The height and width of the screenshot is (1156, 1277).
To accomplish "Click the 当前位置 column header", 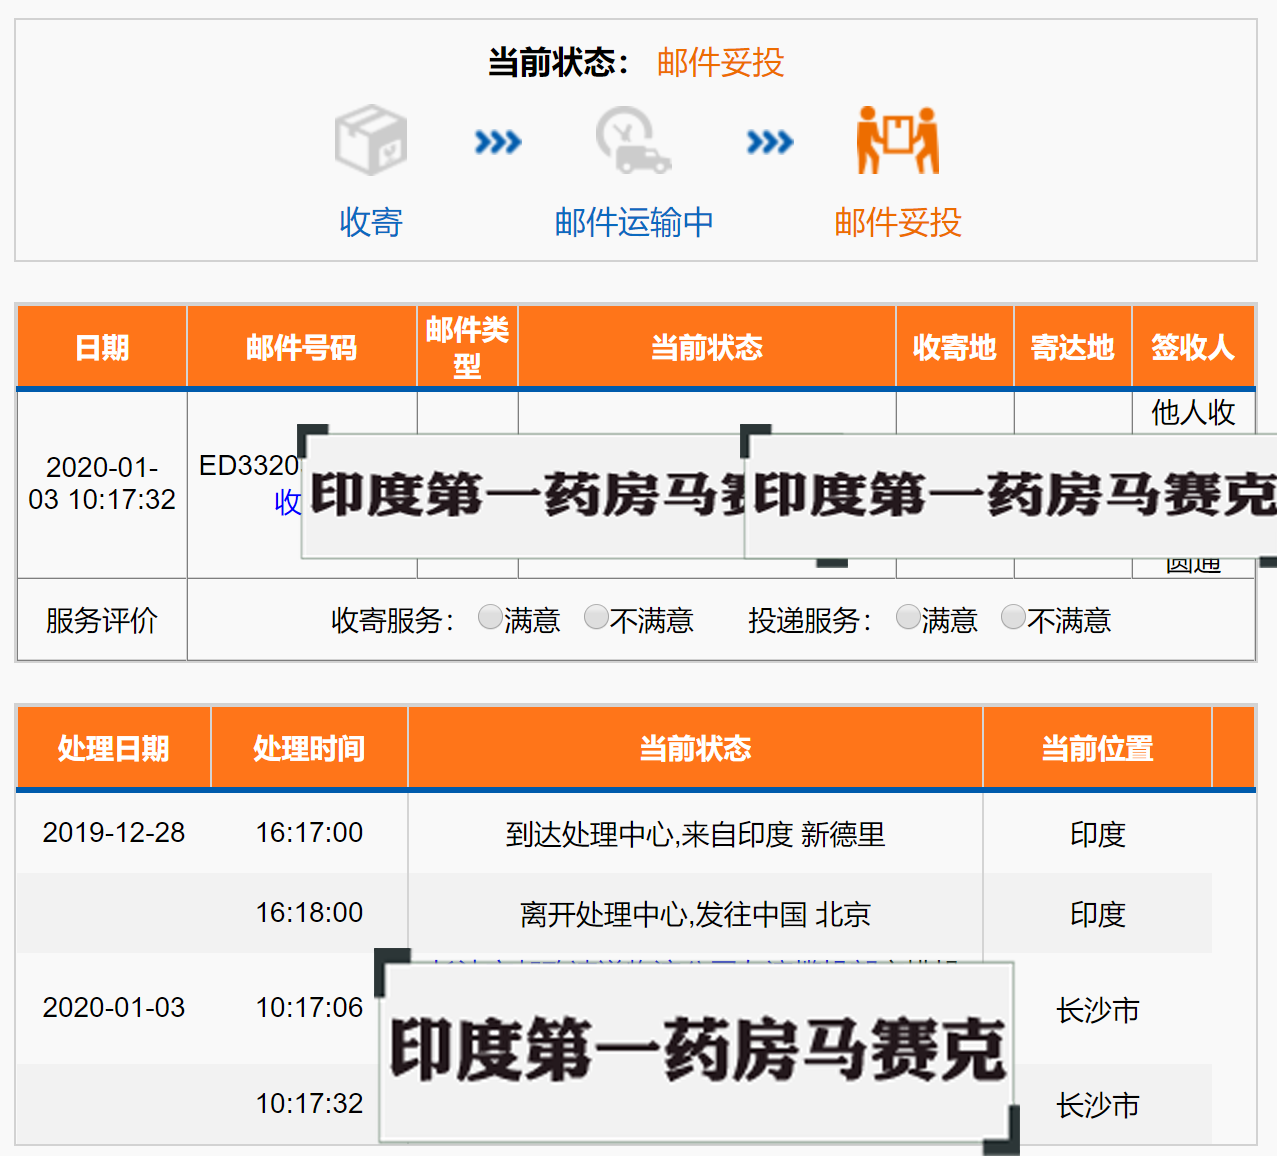I will click(1097, 748).
